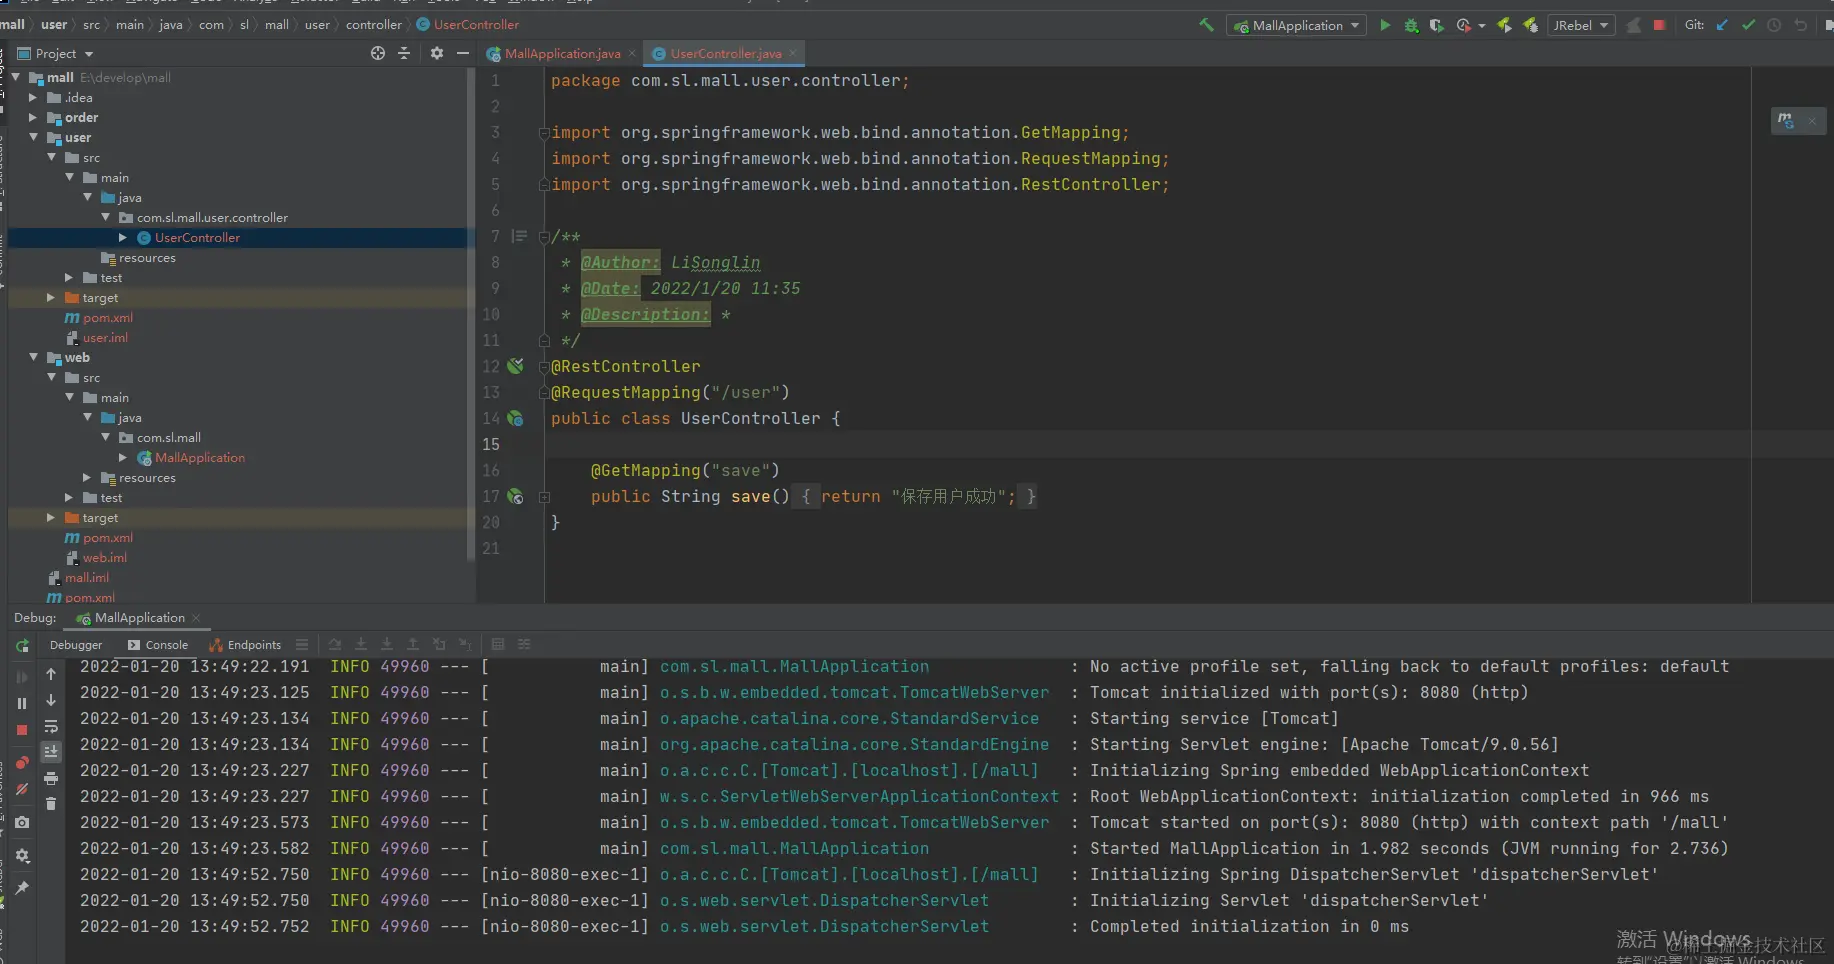Image resolution: width=1834 pixels, height=964 pixels.
Task: Click the controller breadcrumb in navigation bar
Action: click(x=373, y=25)
